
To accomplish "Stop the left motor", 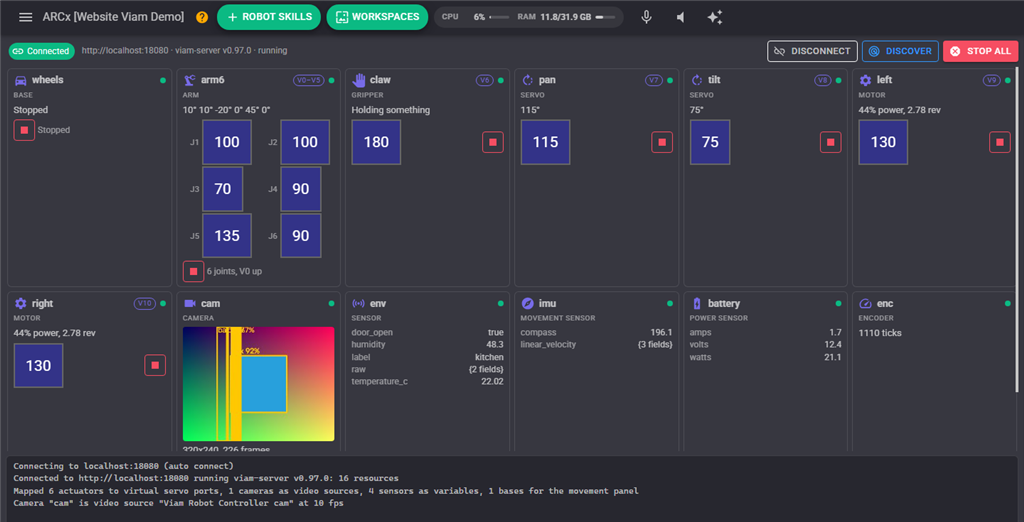I will point(1000,142).
